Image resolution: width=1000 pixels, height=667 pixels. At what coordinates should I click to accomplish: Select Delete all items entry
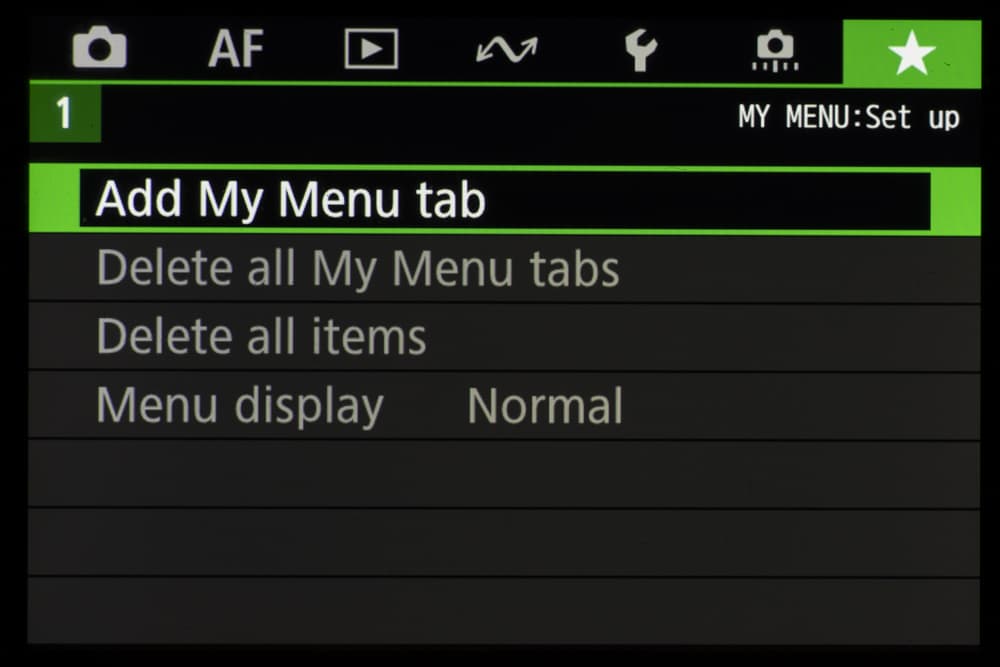tap(505, 337)
